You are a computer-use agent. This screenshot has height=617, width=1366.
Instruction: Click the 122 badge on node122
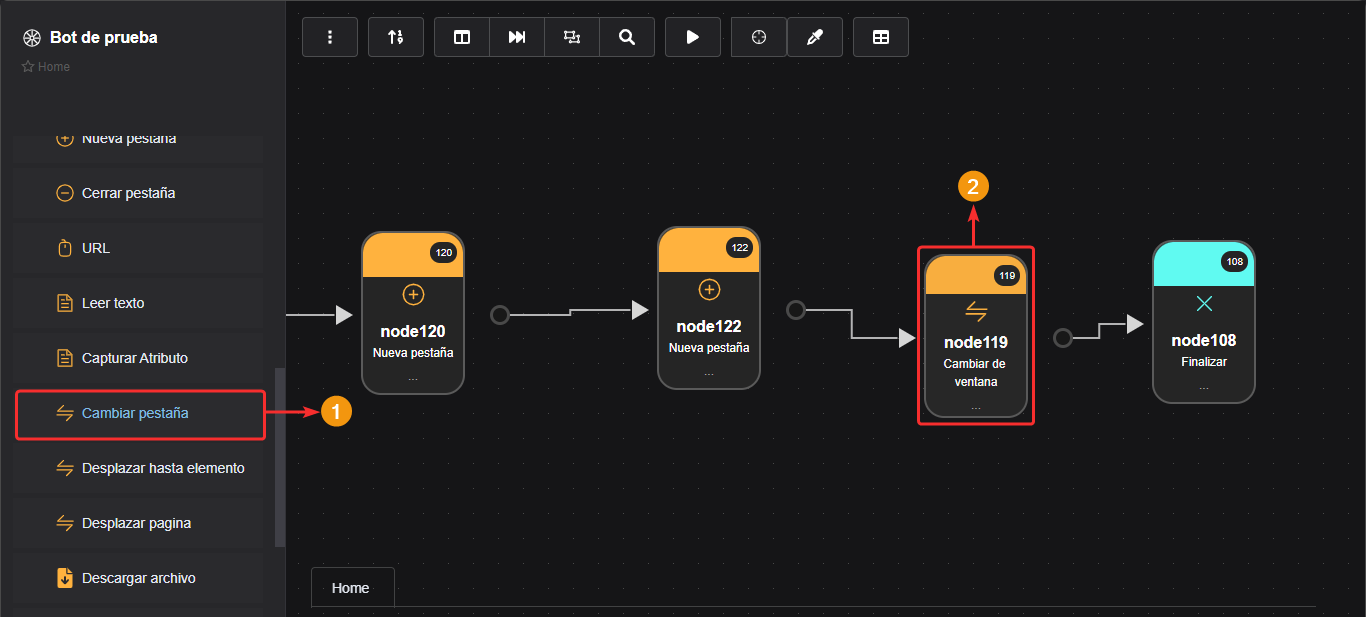point(740,247)
